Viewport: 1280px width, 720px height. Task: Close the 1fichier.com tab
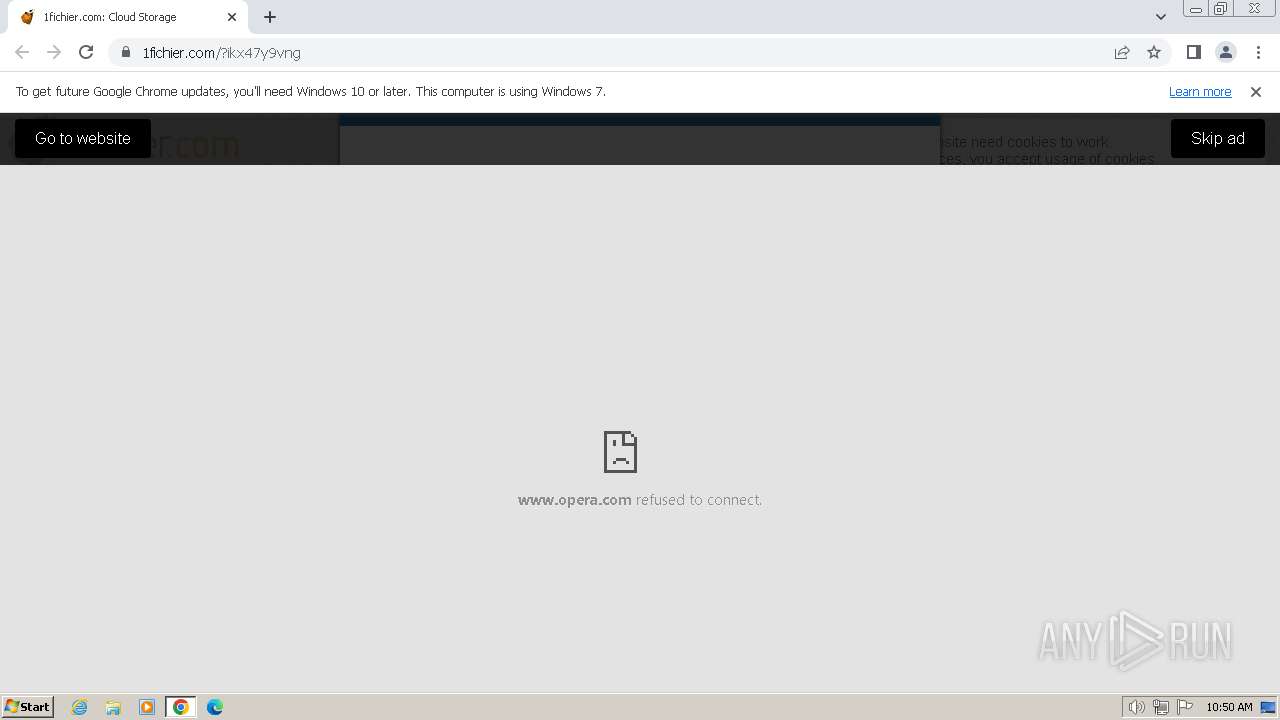pos(232,17)
